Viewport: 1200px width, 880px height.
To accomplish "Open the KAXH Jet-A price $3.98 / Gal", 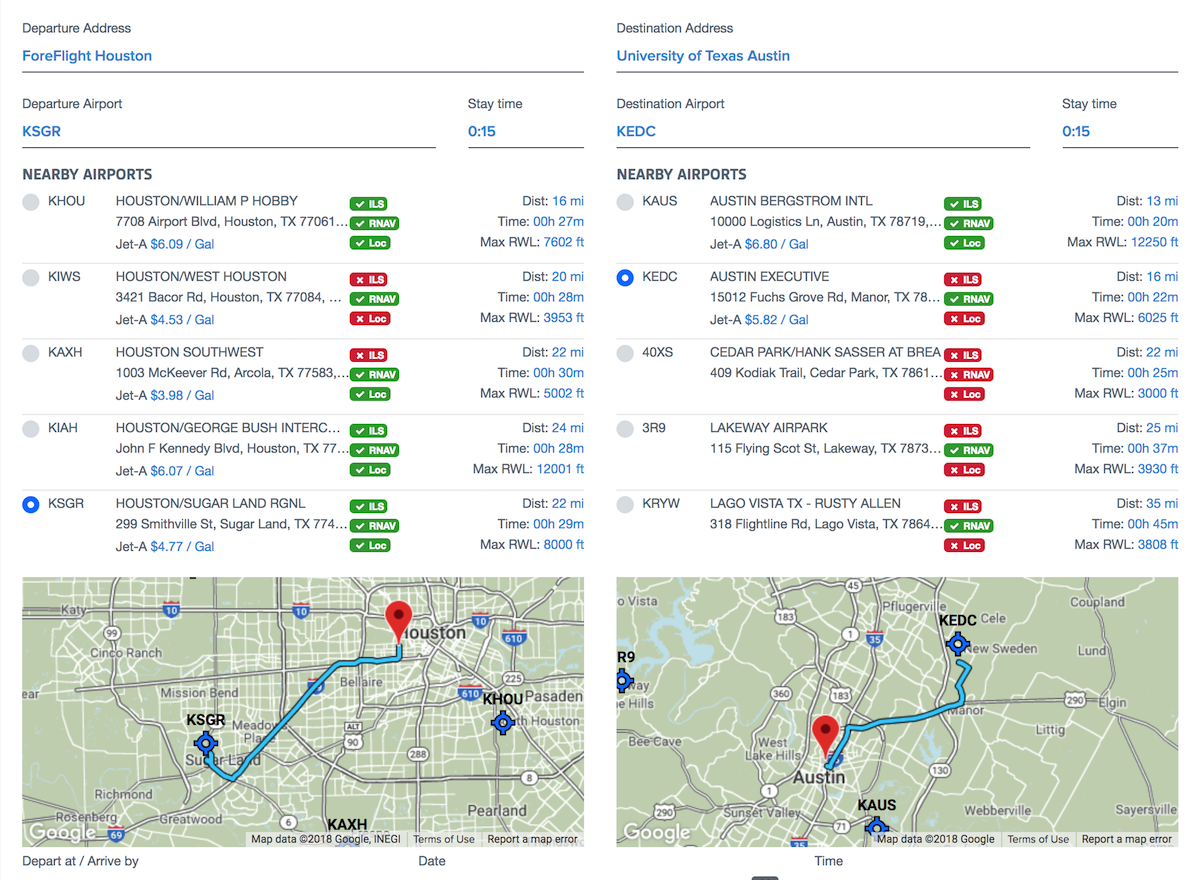I will pyautogui.click(x=182, y=395).
